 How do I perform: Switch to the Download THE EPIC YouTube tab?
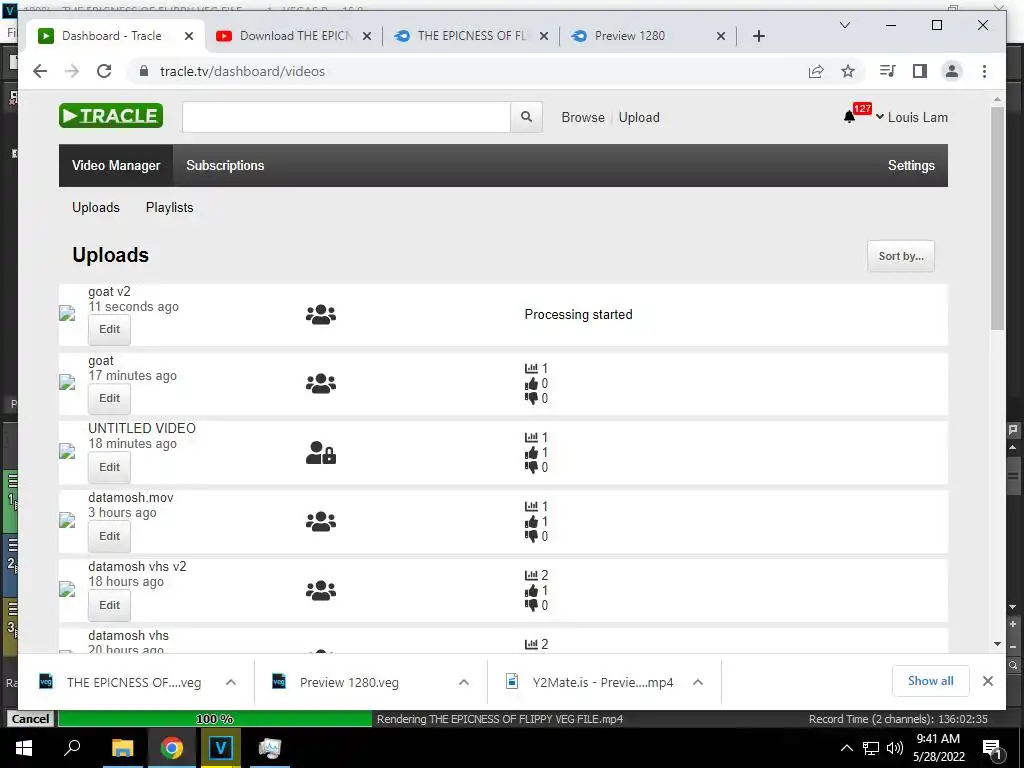295,36
